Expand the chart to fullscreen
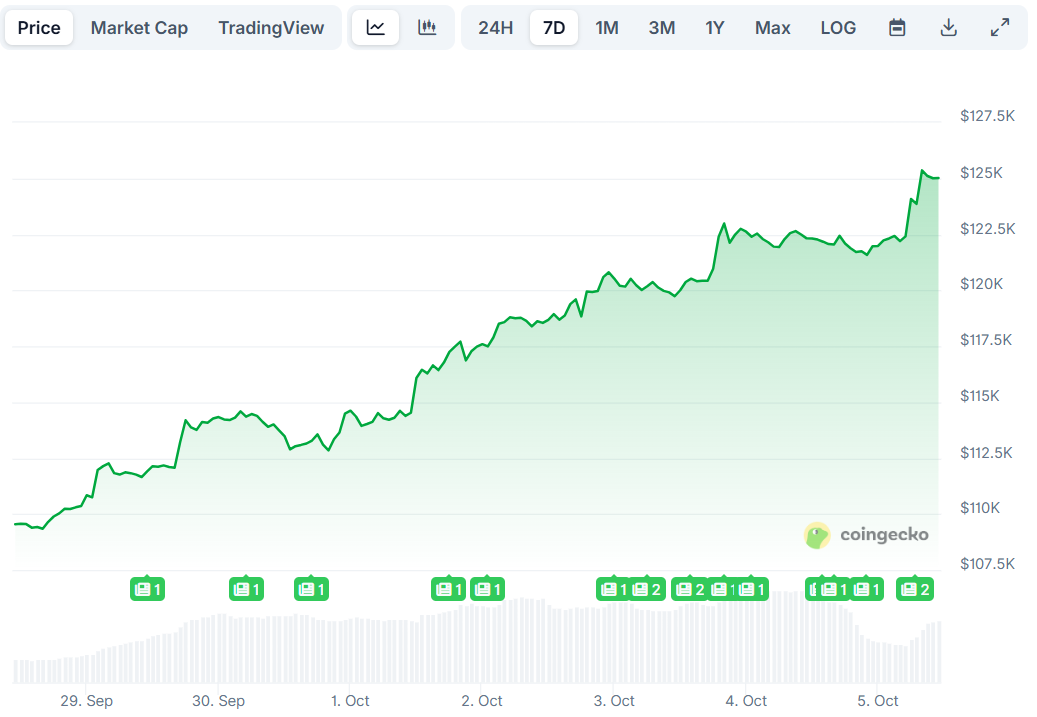 1000,27
